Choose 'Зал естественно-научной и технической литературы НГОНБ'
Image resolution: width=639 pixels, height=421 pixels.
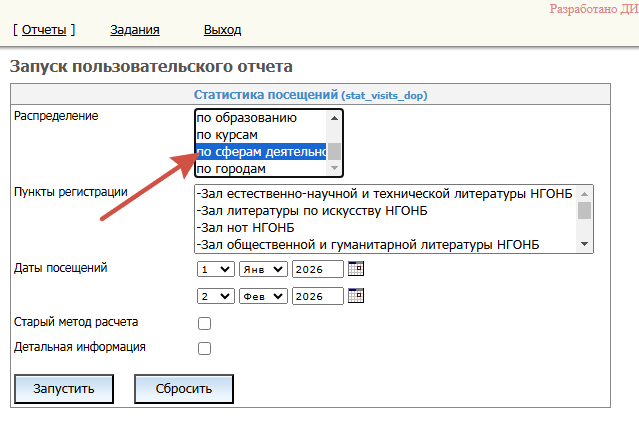point(386,194)
